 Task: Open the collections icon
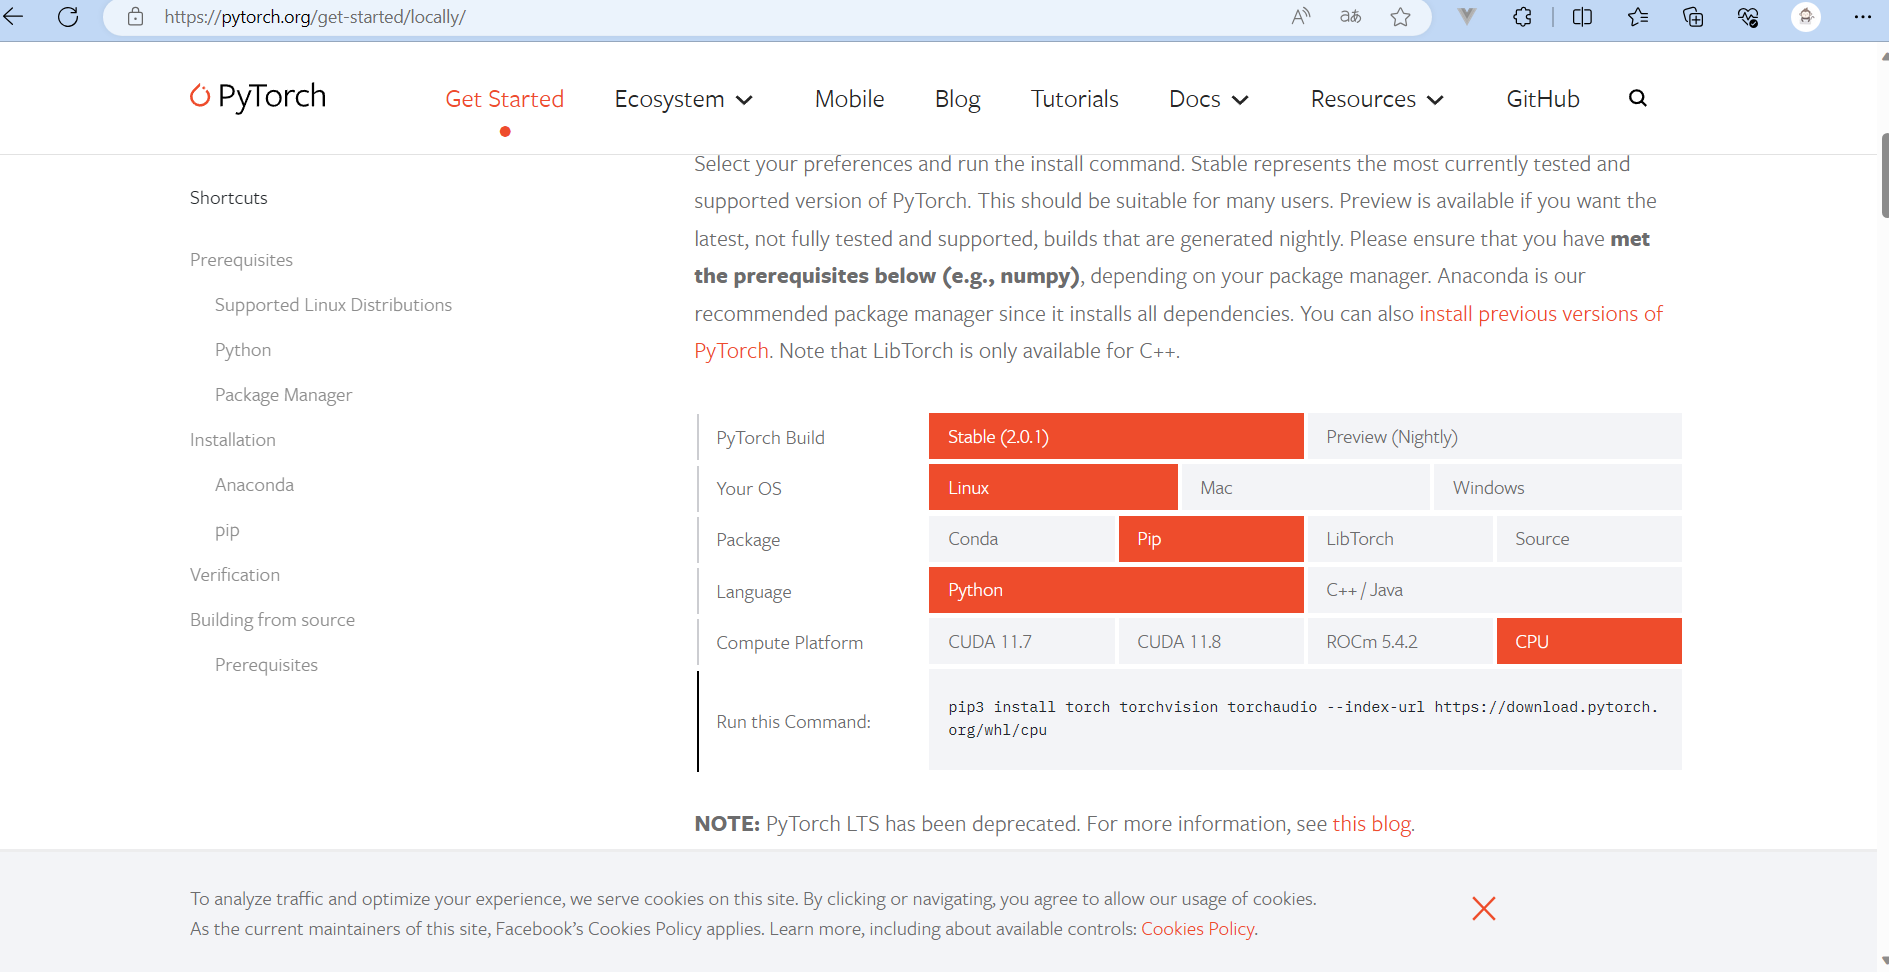[x=1693, y=16]
